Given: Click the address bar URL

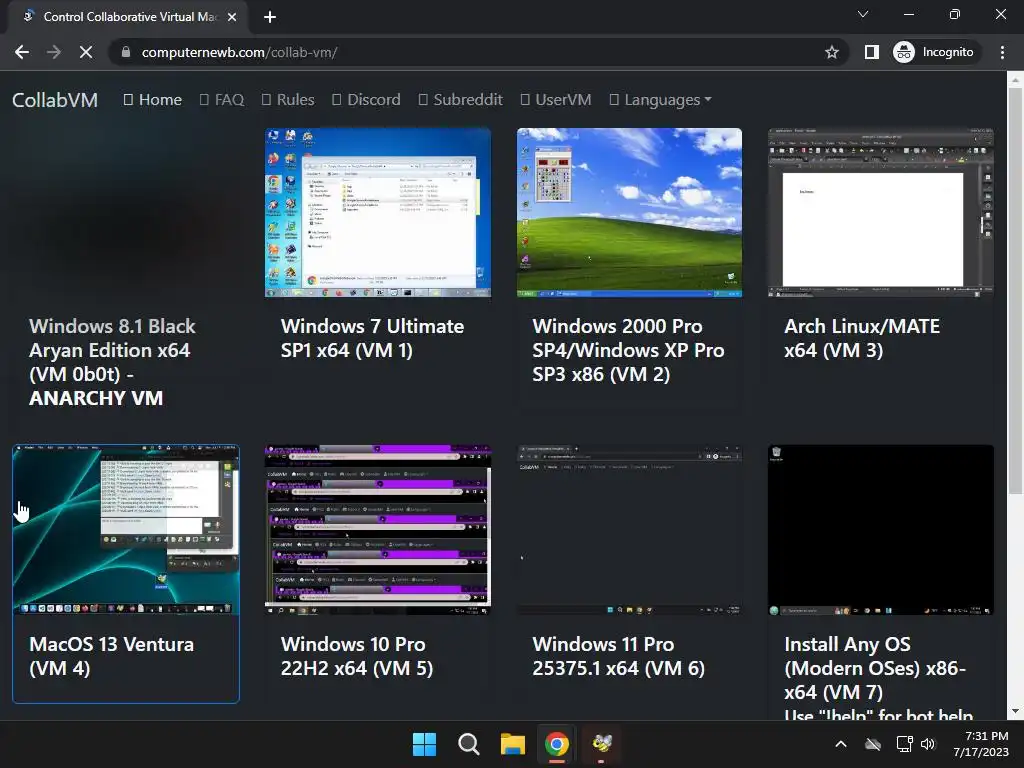Looking at the screenshot, I should pos(239,52).
